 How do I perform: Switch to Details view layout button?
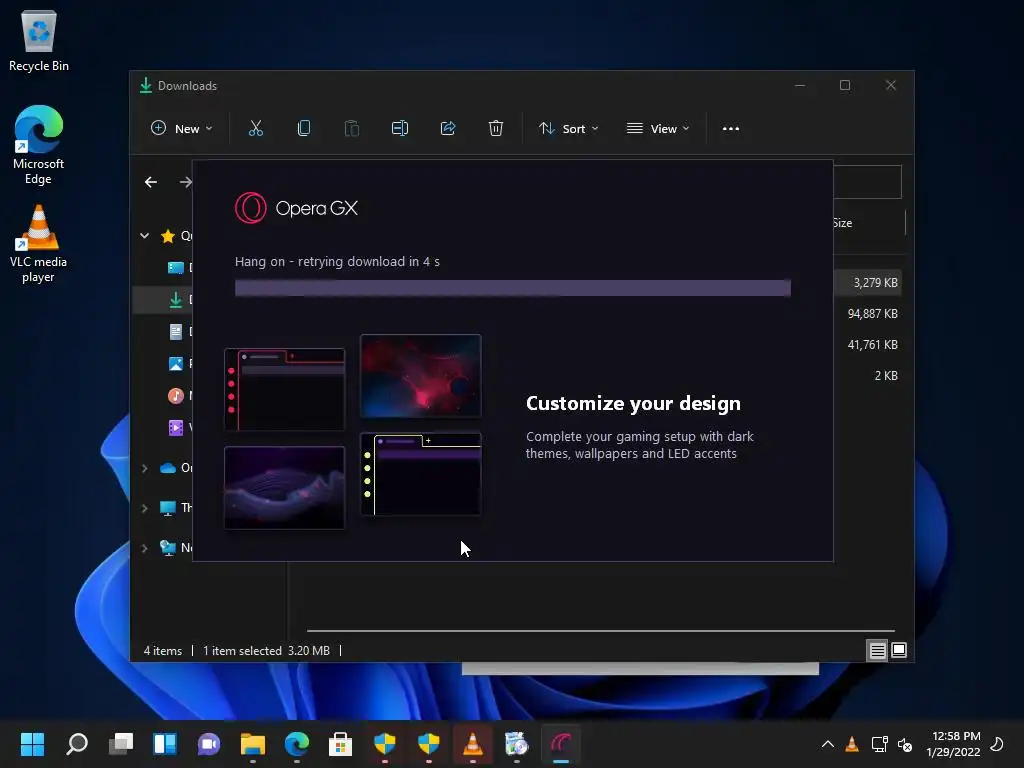tap(878, 650)
